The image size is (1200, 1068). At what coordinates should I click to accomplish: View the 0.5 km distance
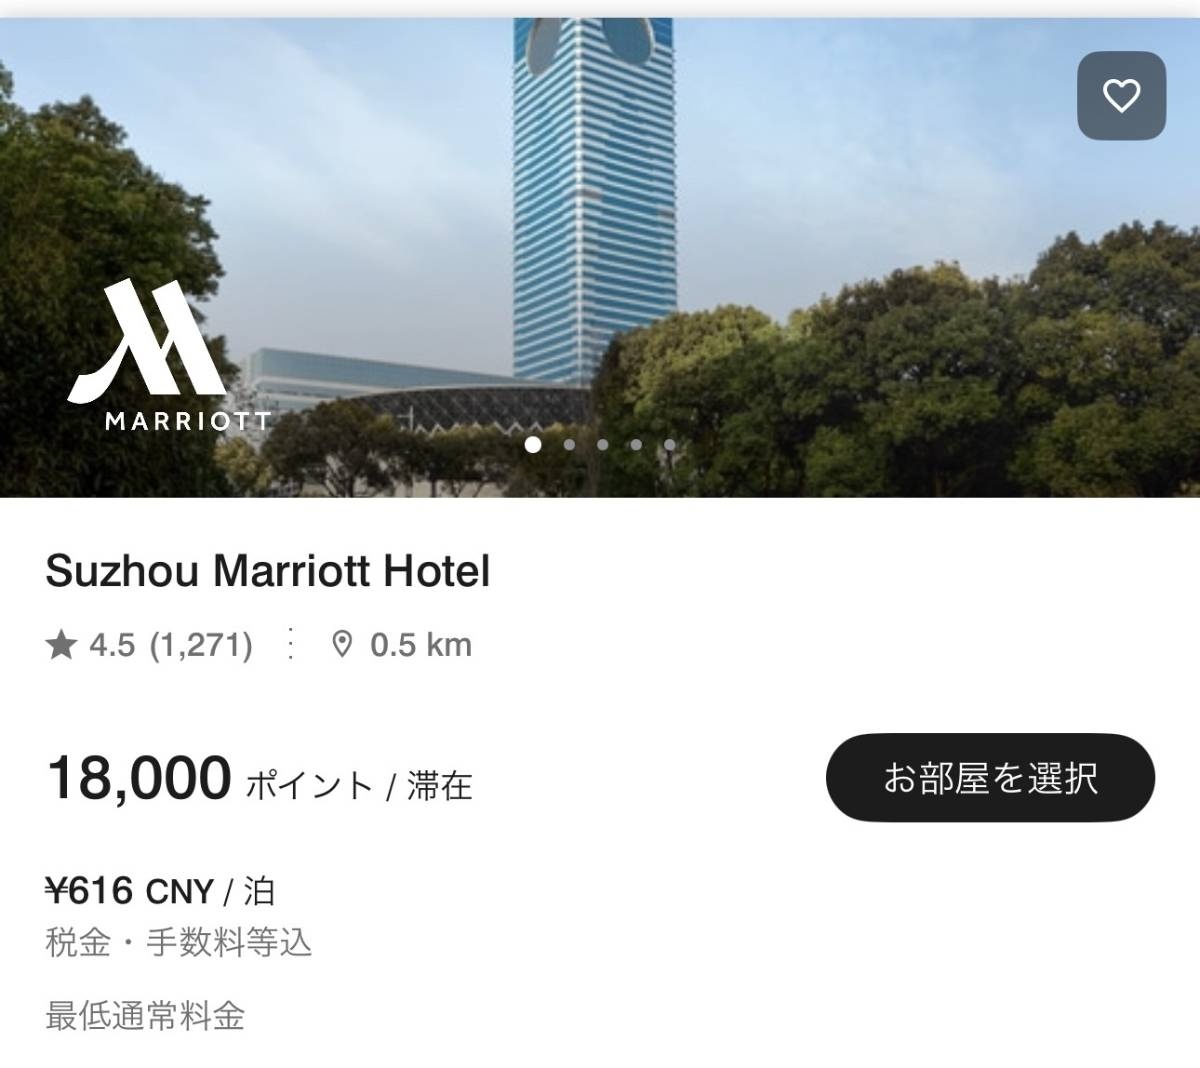421,645
